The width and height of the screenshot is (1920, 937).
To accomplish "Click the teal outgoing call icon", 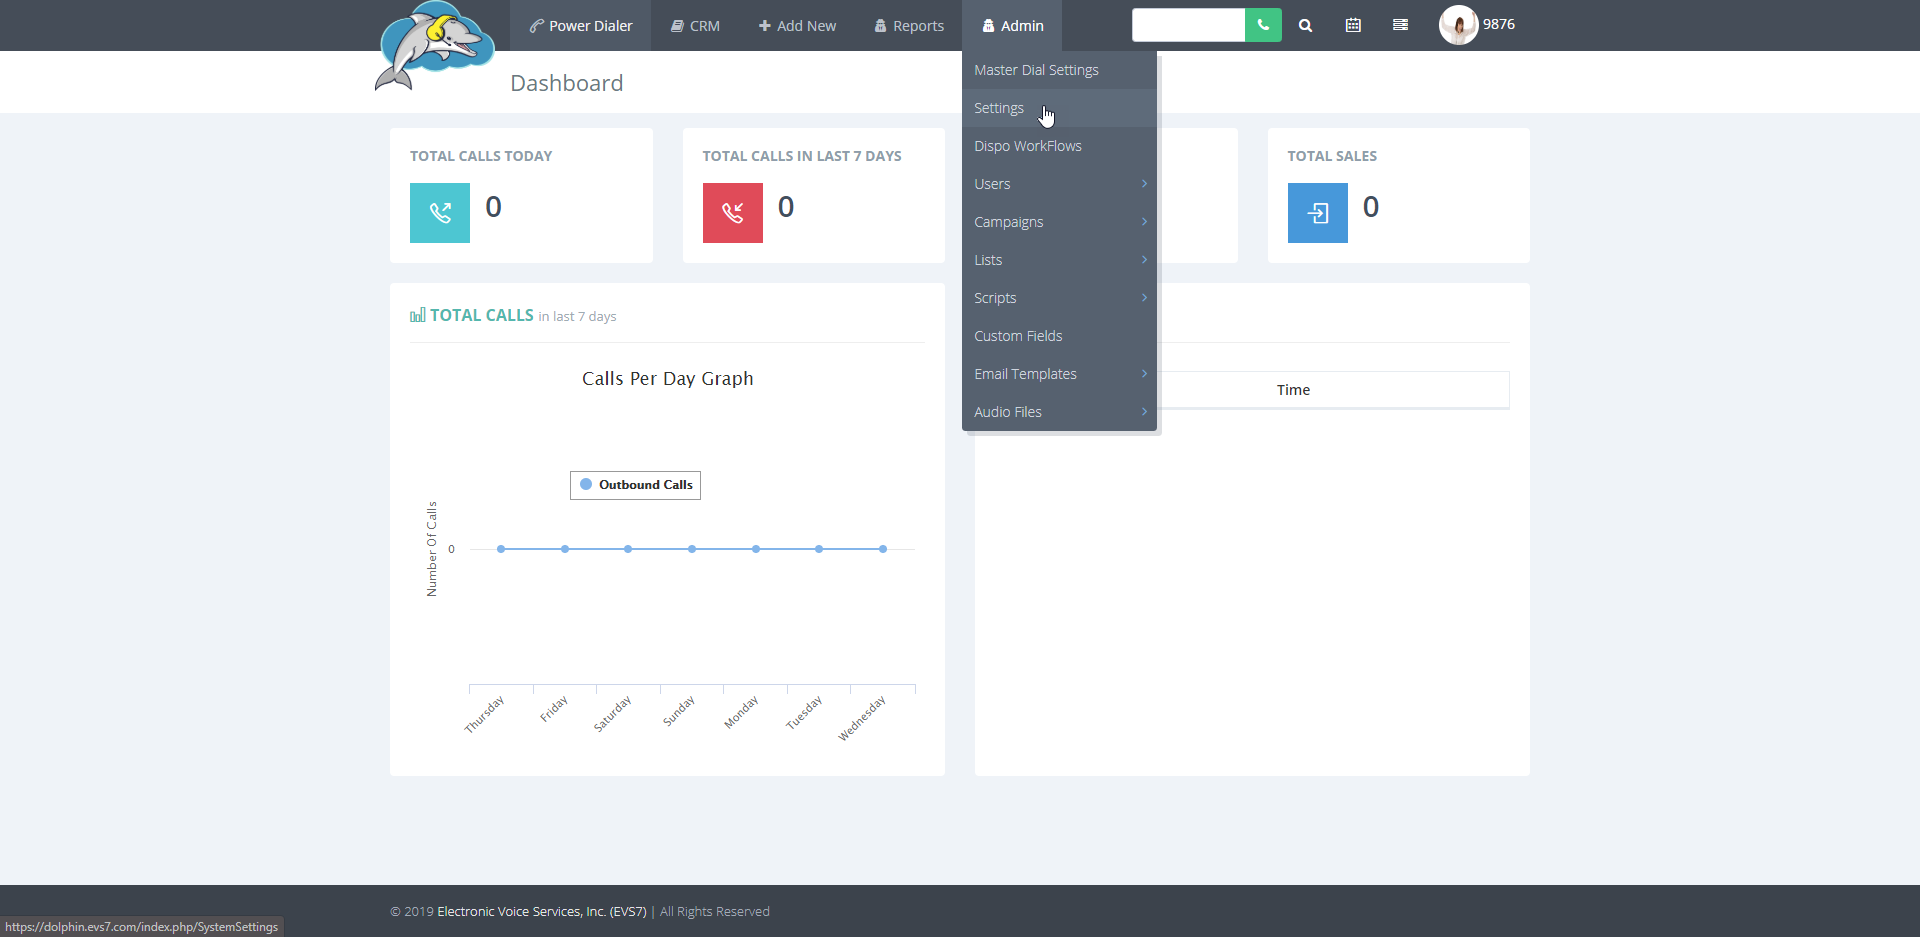I will [x=440, y=213].
